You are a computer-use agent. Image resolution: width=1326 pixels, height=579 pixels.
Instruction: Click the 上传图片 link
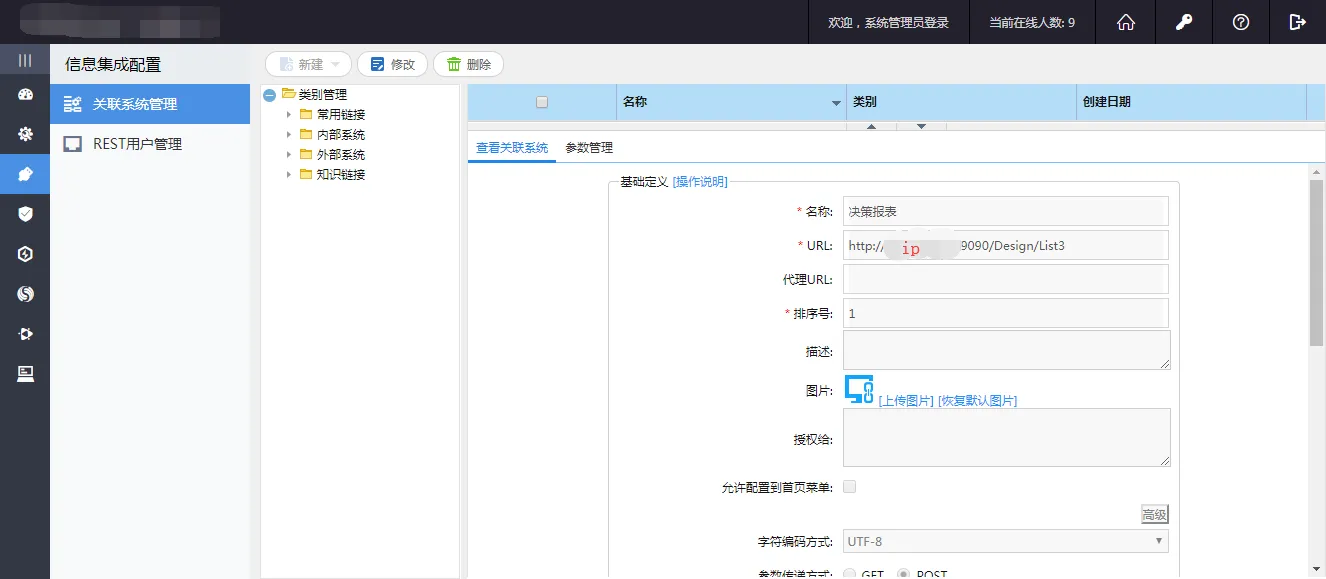pyautogui.click(x=906, y=401)
